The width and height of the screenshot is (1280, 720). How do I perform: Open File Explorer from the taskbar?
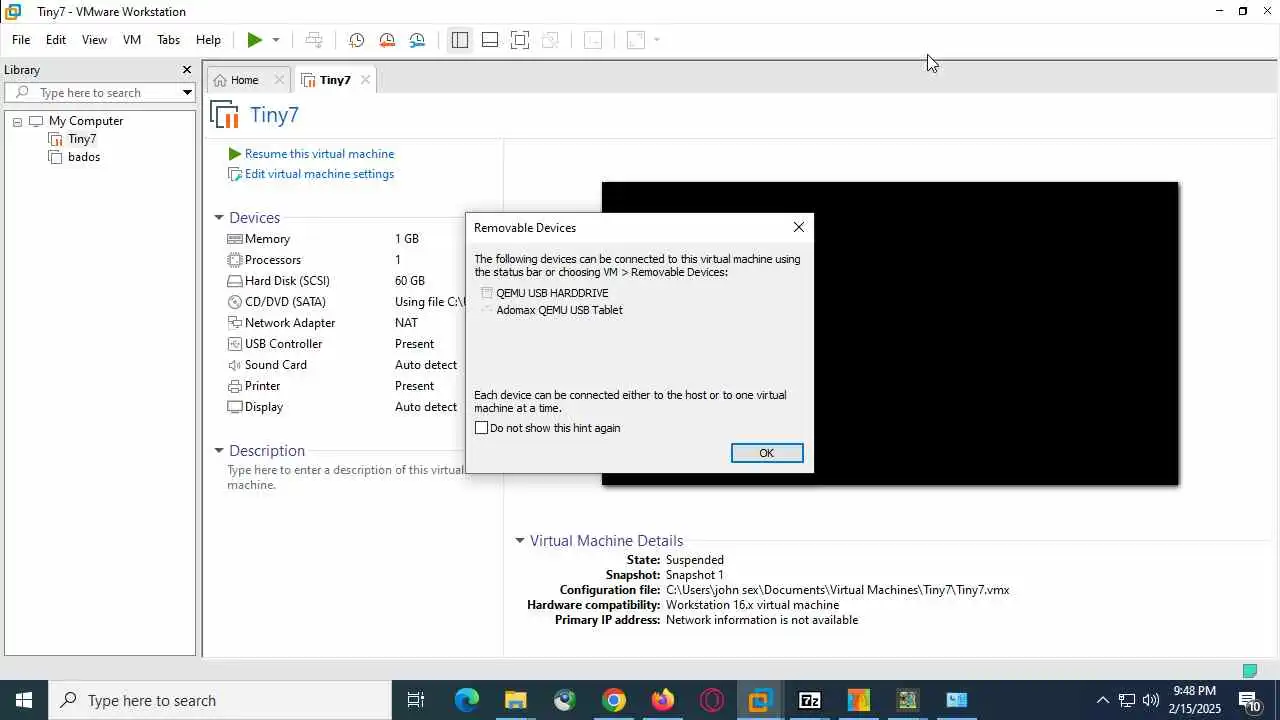pos(515,700)
